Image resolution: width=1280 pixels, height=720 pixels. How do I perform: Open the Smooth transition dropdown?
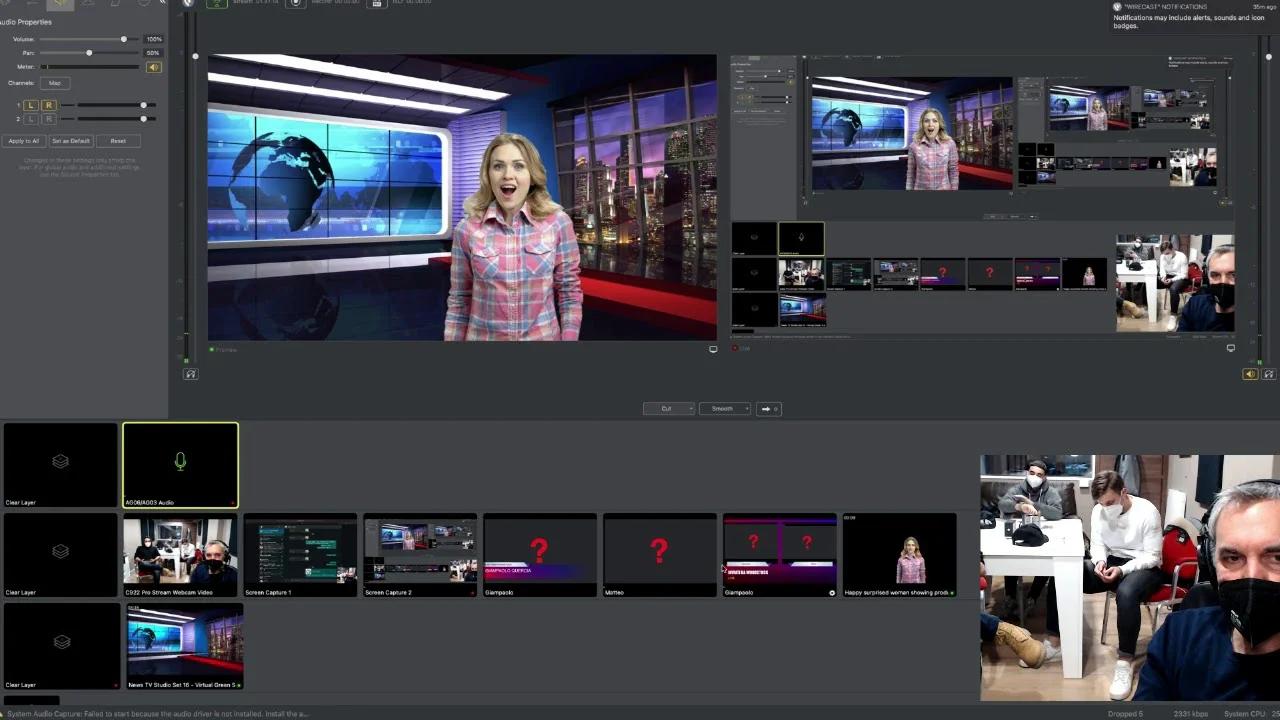point(724,408)
